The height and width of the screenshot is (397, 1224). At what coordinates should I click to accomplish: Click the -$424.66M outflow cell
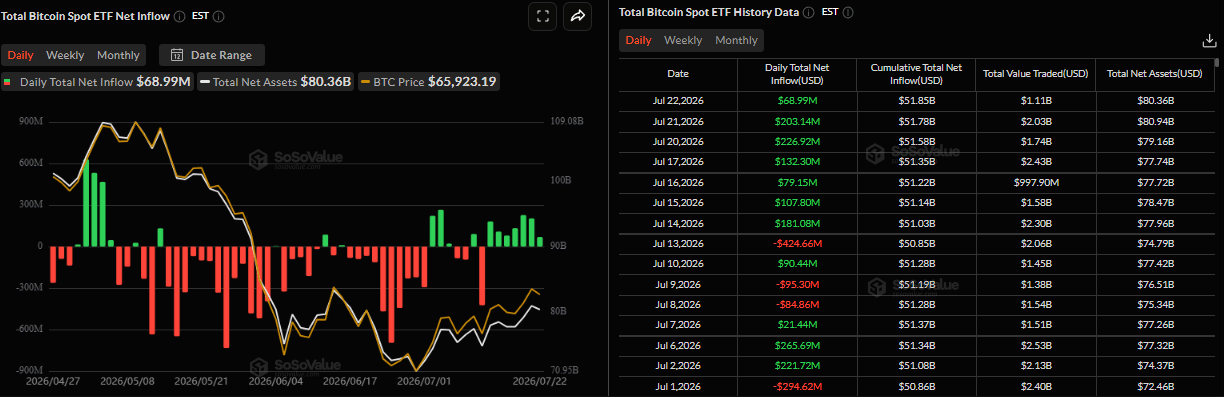click(x=797, y=243)
